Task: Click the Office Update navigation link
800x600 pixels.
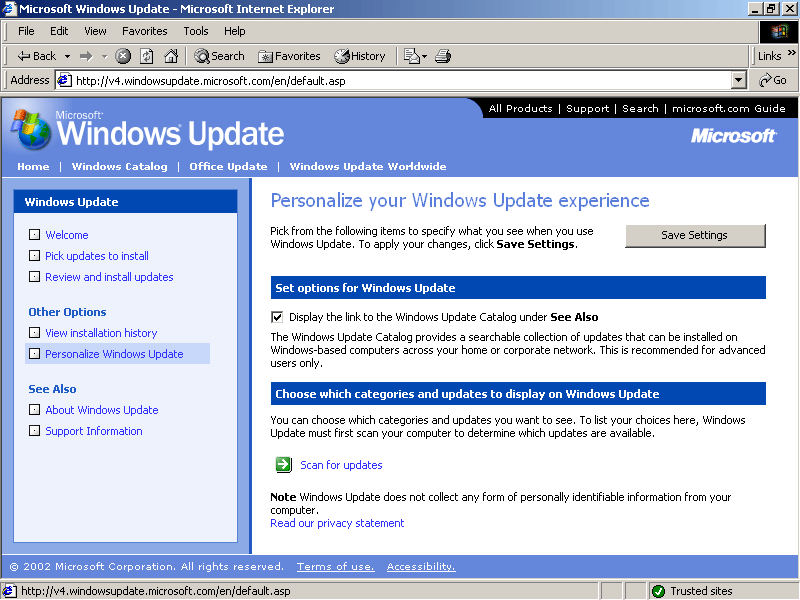Action: 228,167
